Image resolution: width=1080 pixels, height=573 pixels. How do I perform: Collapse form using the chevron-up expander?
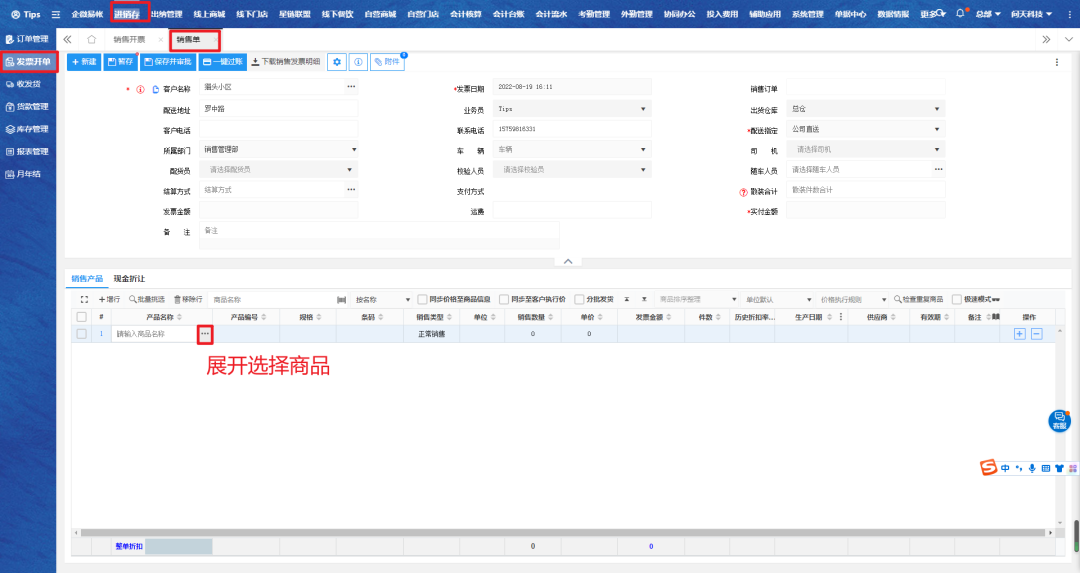click(567, 261)
